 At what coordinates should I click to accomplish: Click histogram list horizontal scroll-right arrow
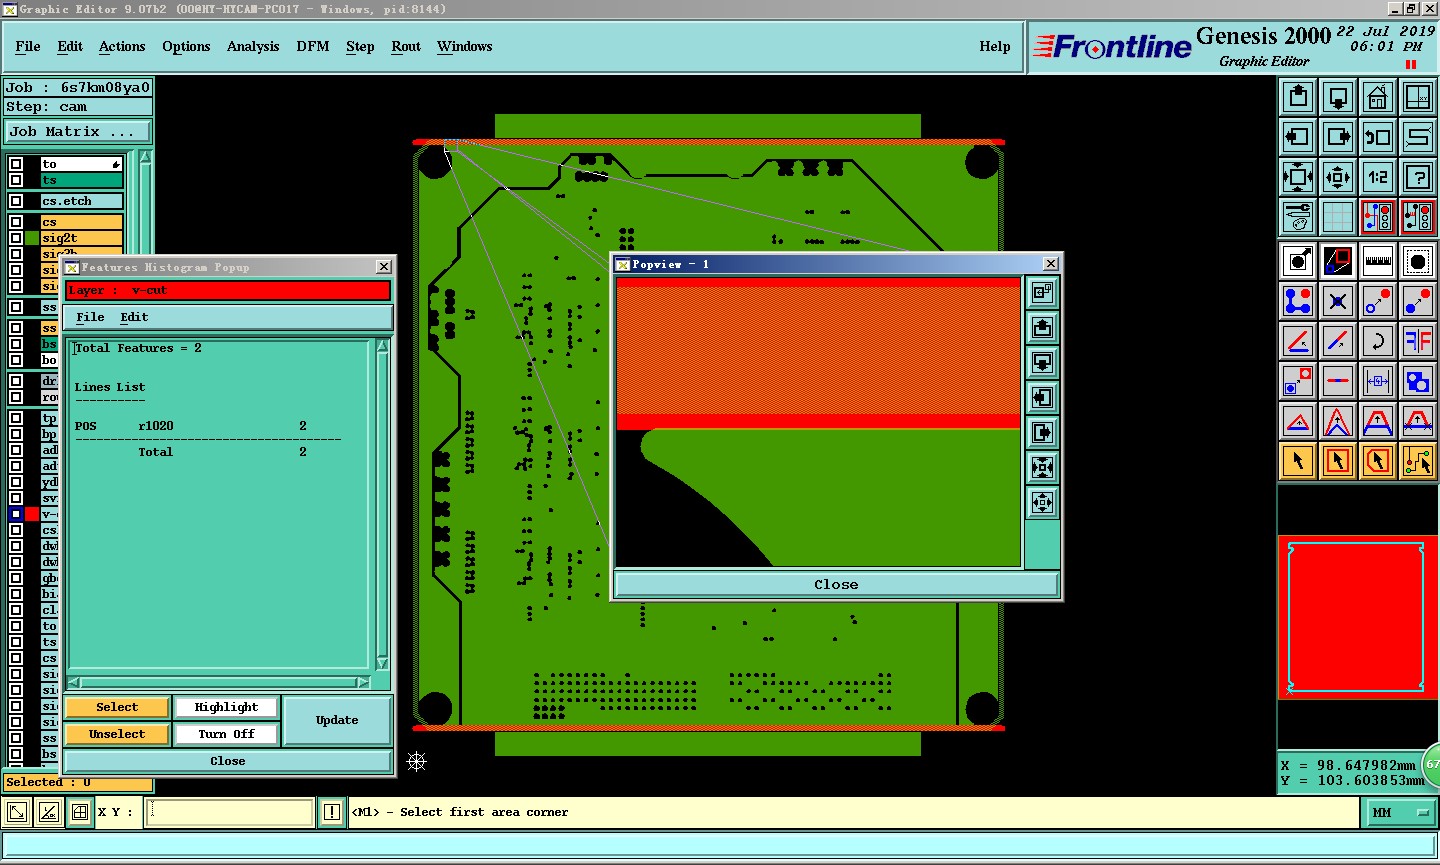tap(363, 682)
